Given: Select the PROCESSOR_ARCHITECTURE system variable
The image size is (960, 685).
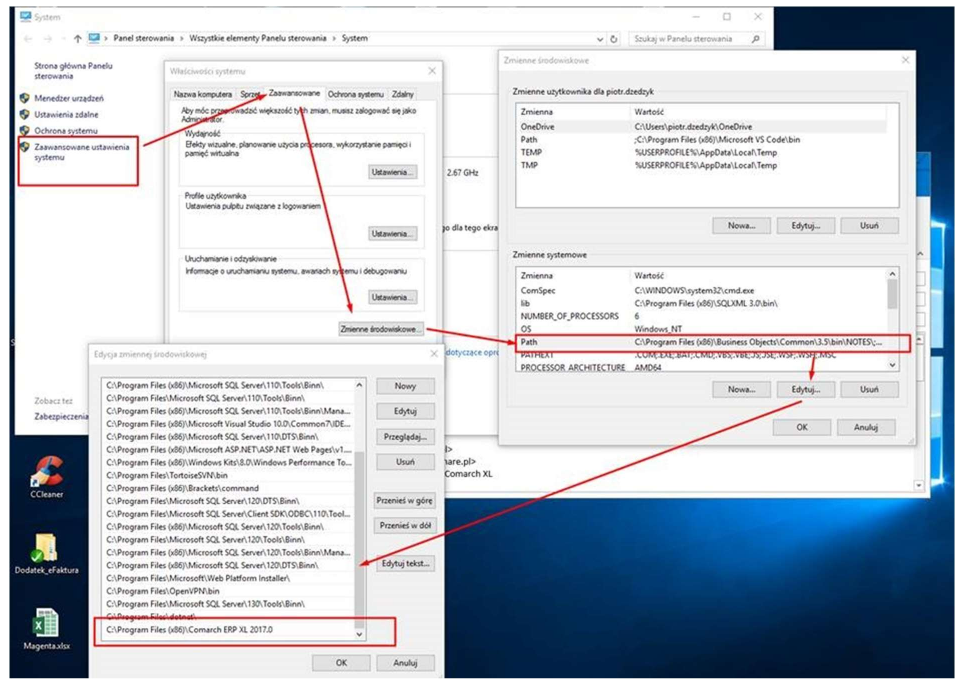Looking at the screenshot, I should point(702,367).
